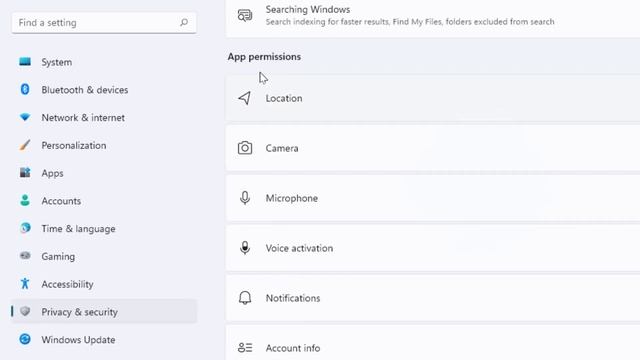Open the System settings category
Screen dimensions: 640x360
point(104,62)
